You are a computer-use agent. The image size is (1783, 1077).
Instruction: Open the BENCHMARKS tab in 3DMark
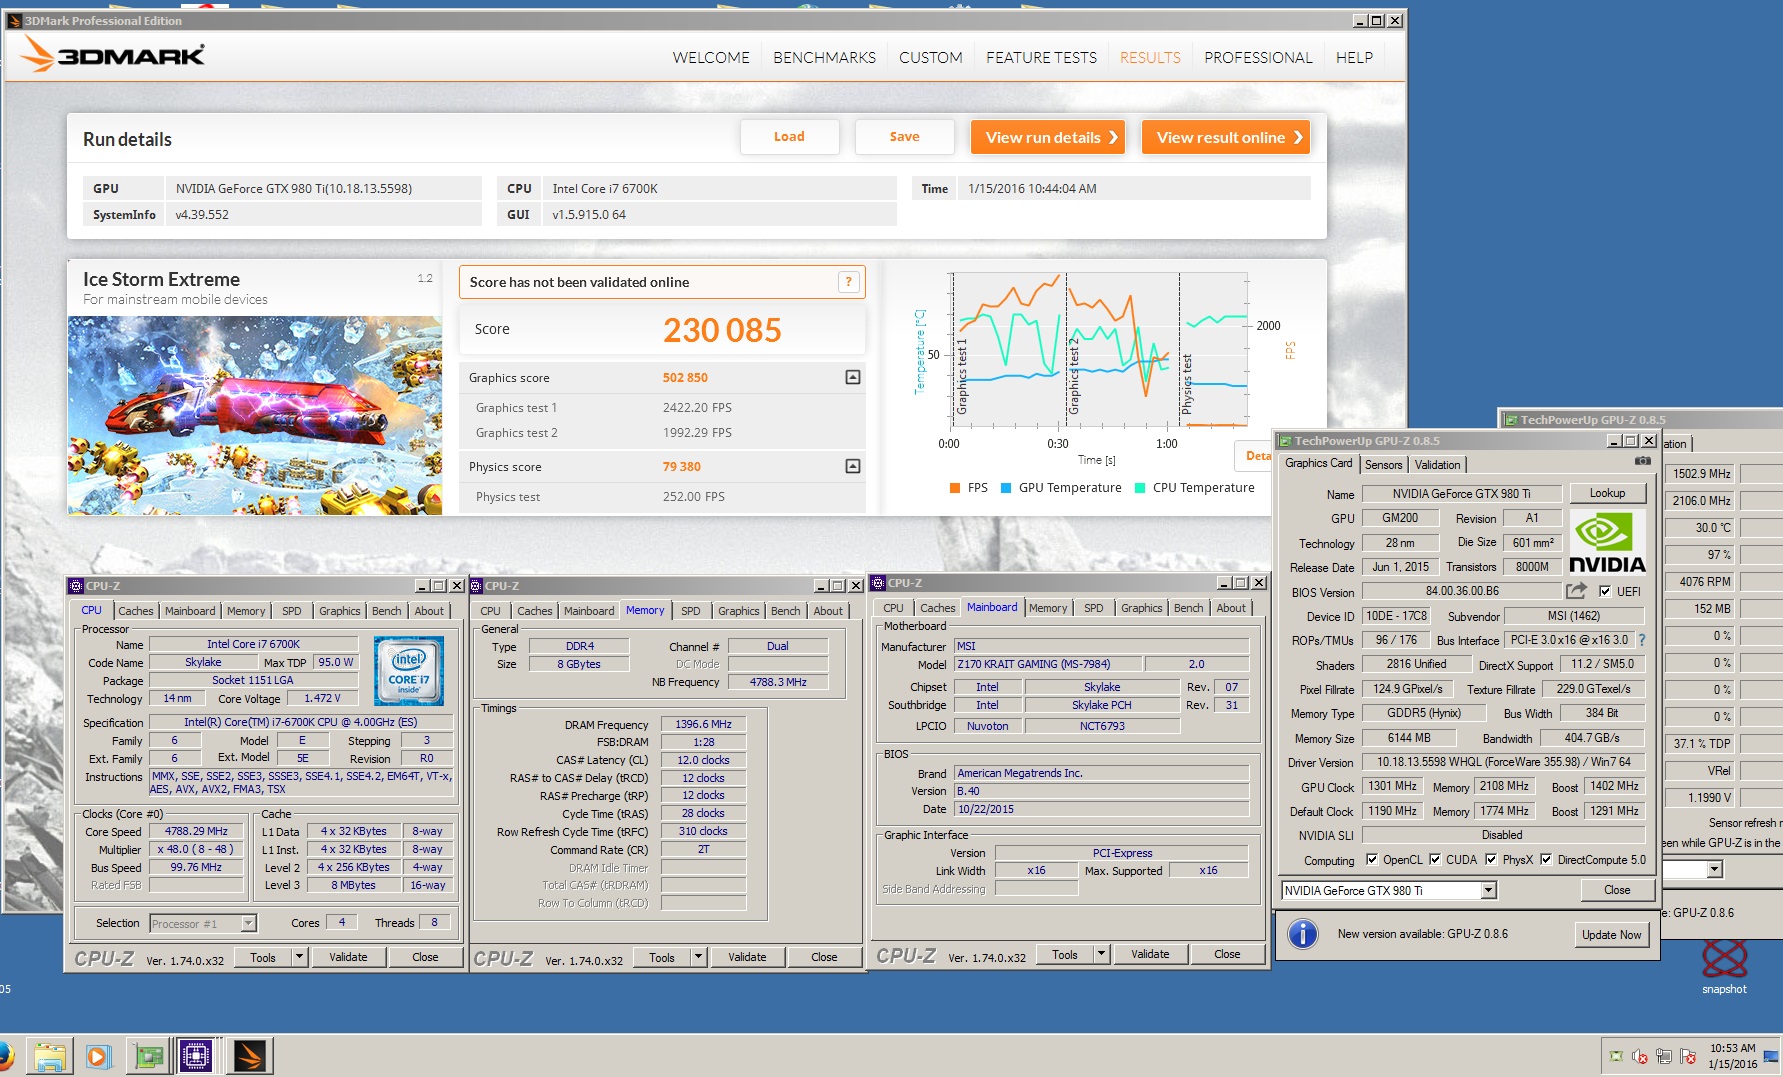(x=824, y=58)
